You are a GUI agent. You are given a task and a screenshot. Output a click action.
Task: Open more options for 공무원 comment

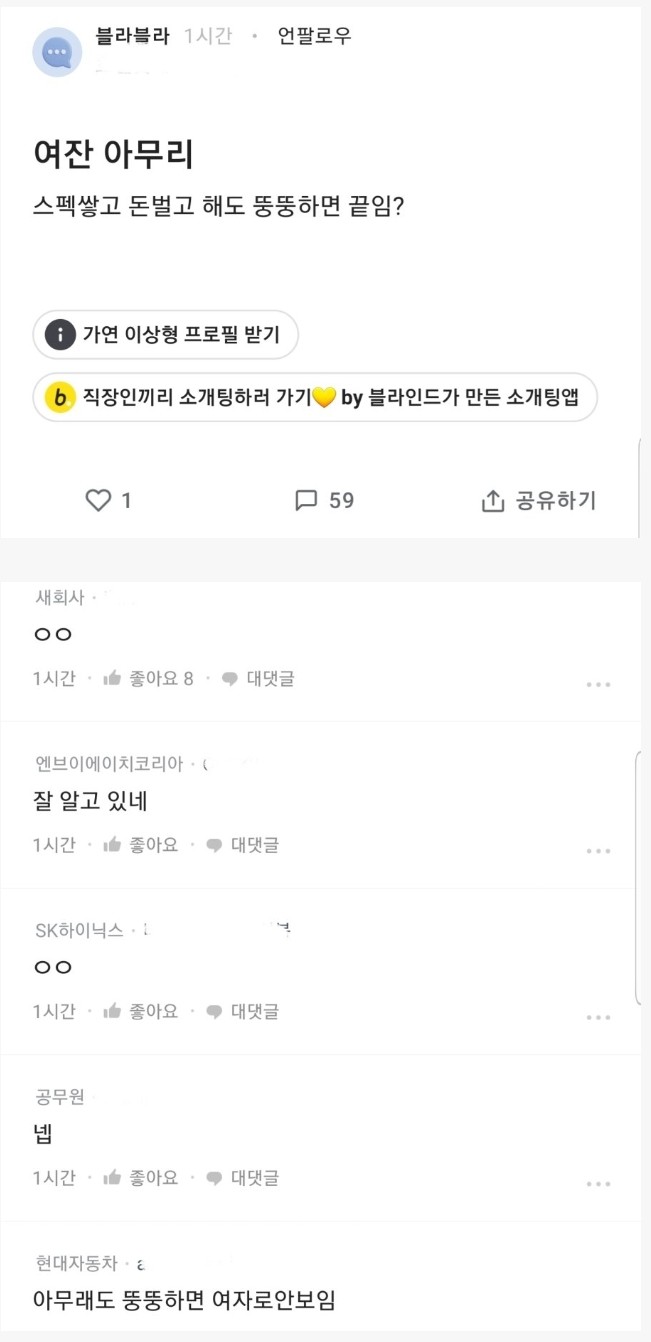[598, 1184]
